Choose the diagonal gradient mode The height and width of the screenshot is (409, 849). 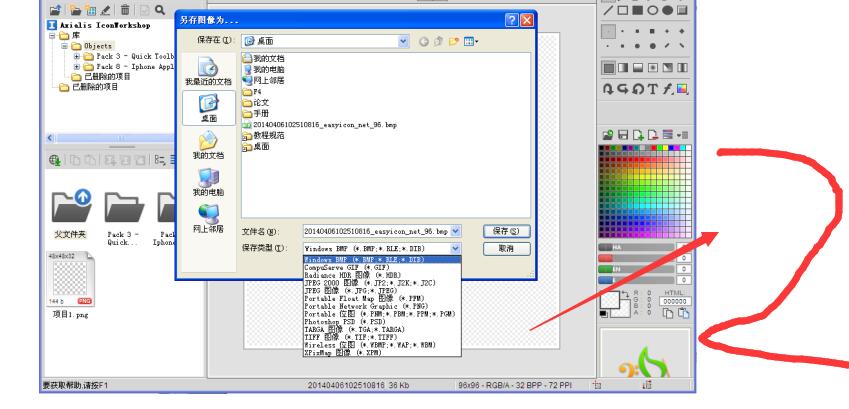(x=667, y=68)
